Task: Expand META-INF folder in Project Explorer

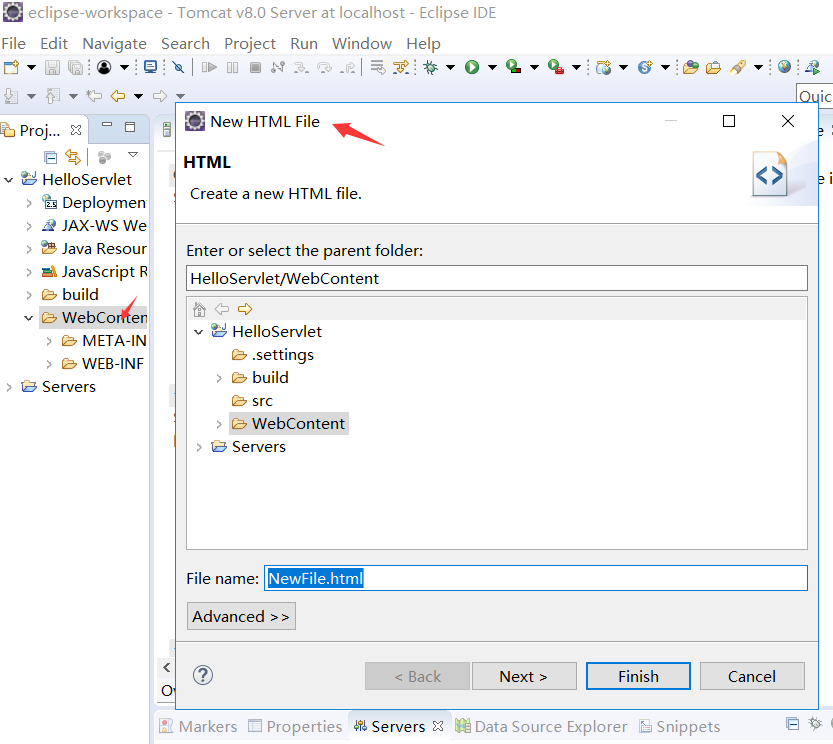Action: point(49,341)
